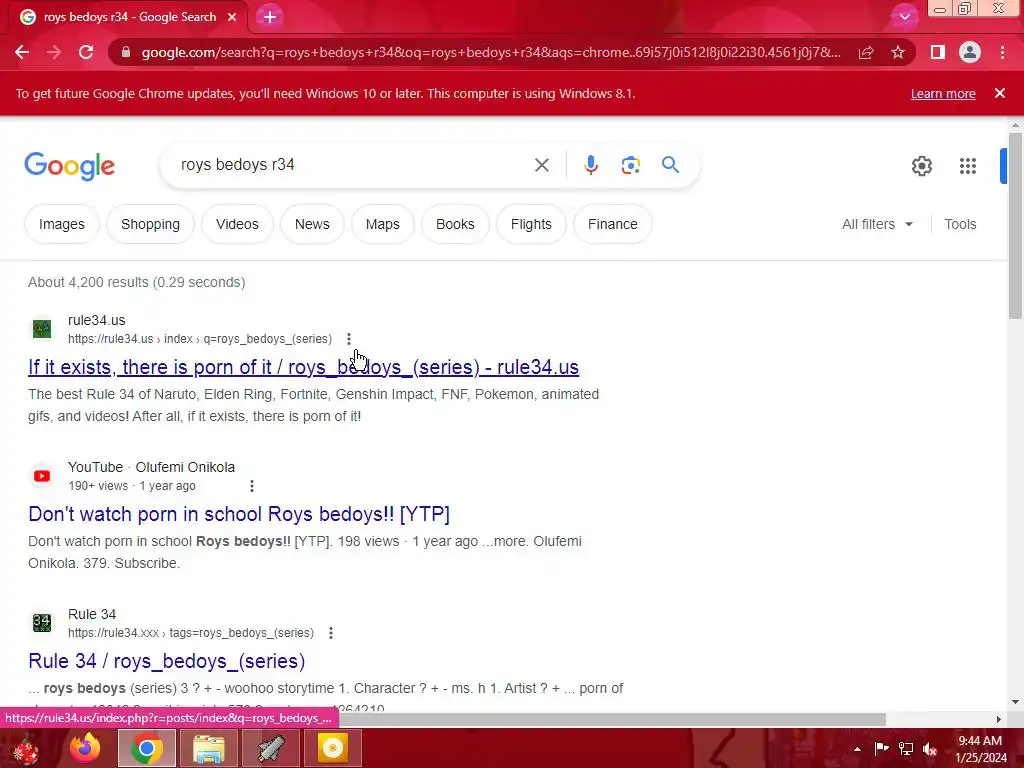Open Google quick settings gear
The image size is (1024, 768).
pos(921,166)
